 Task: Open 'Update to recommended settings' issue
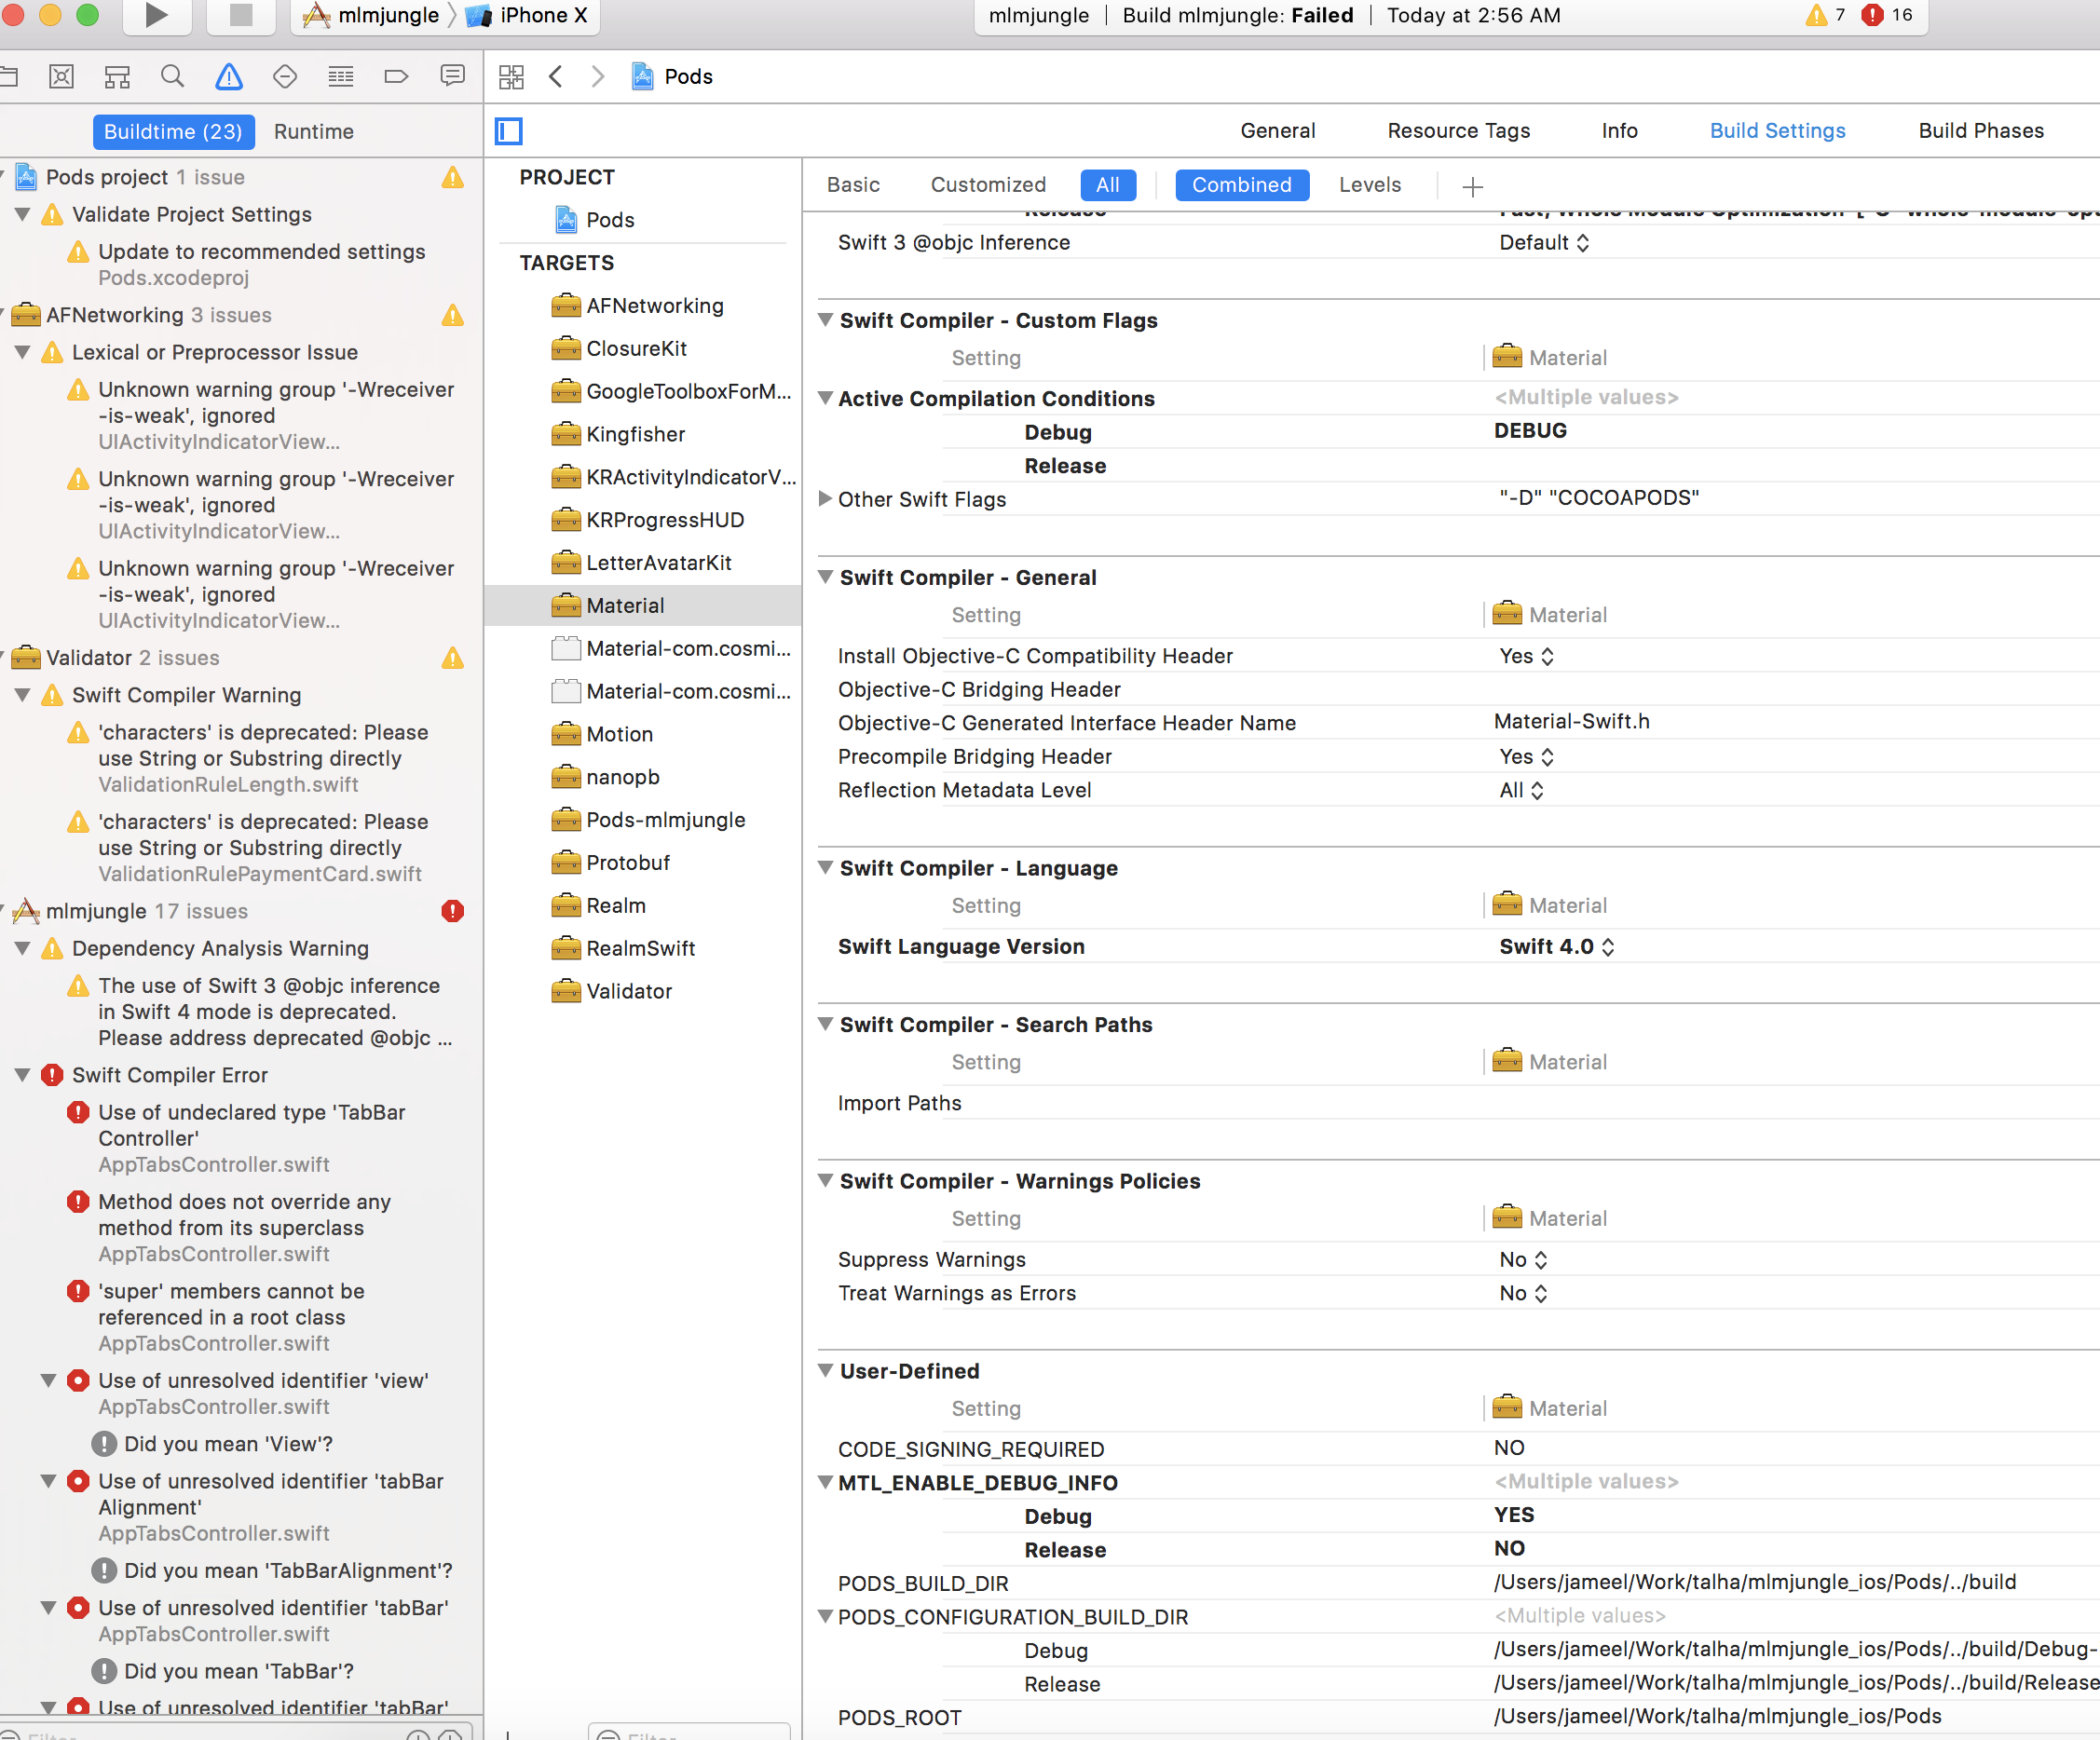[261, 265]
